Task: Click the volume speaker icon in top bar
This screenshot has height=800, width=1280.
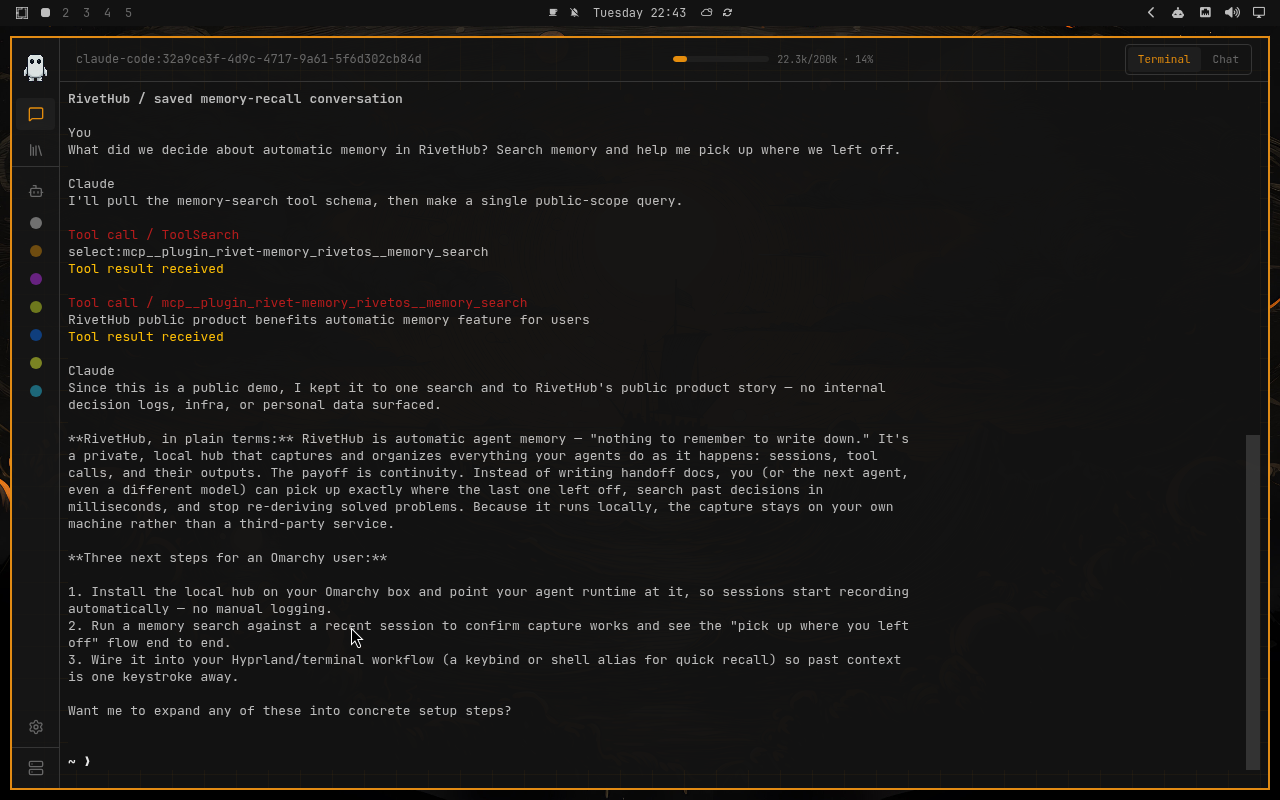Action: 1232,13
